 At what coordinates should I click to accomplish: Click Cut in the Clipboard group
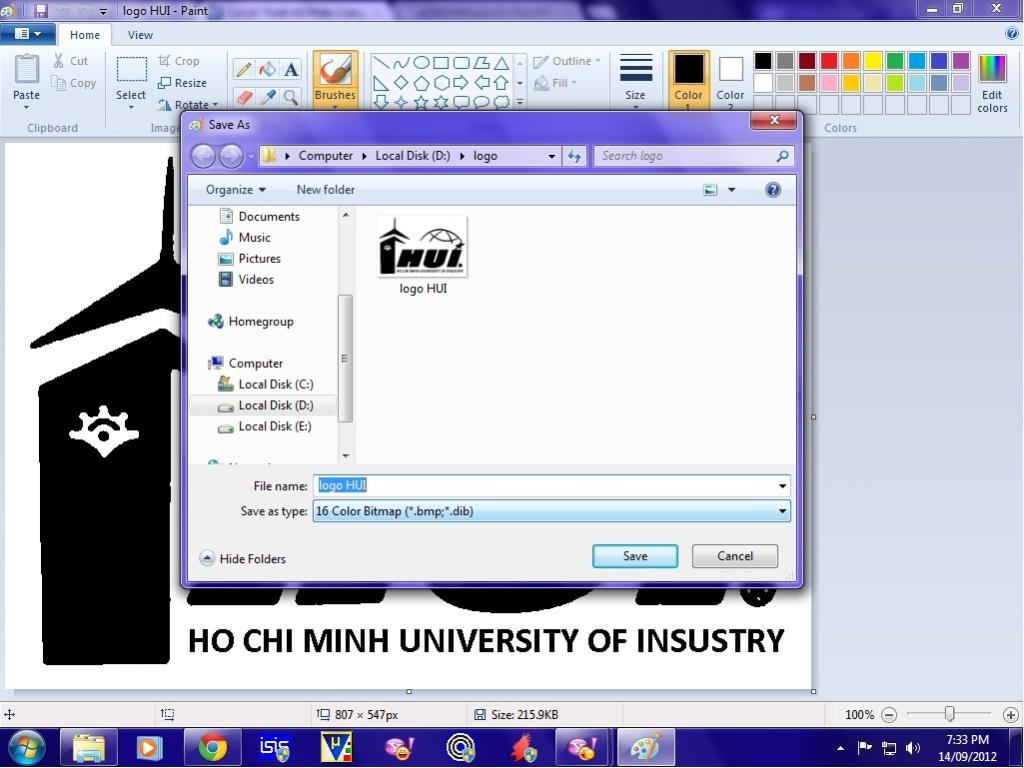coord(70,61)
